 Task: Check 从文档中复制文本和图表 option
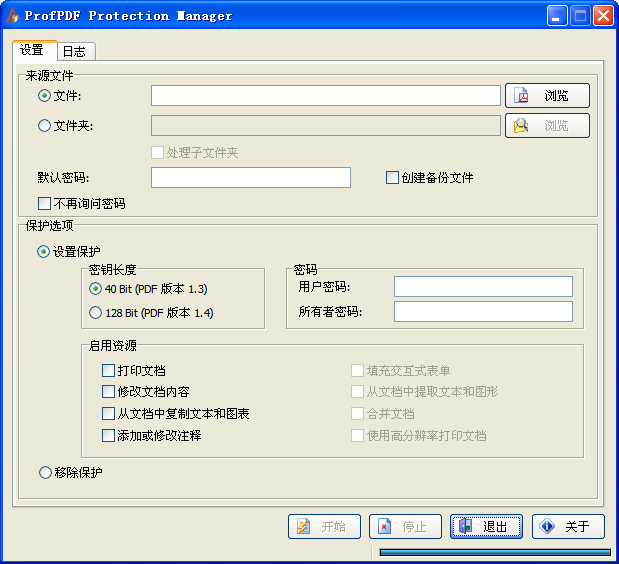(109, 414)
